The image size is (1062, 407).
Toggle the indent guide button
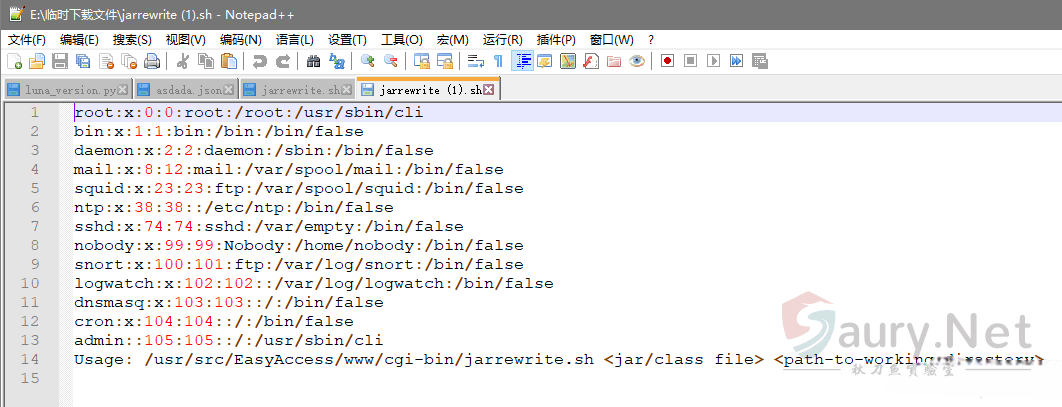[x=522, y=62]
